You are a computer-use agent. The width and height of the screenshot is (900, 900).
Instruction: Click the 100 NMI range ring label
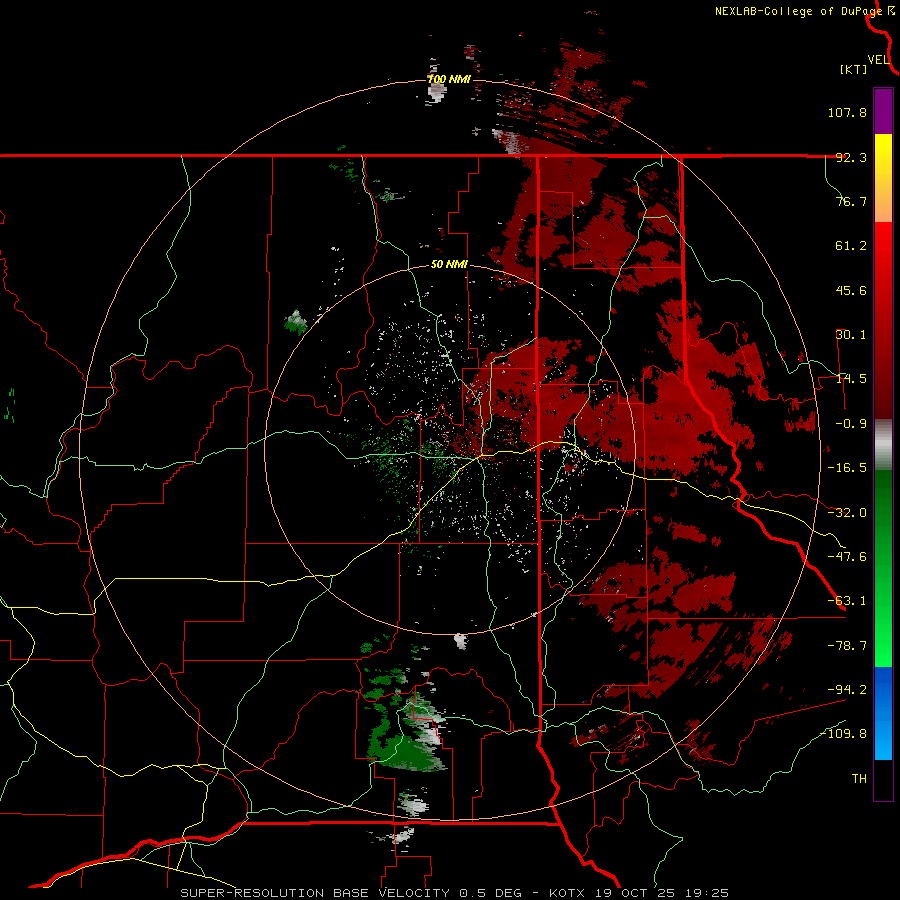[x=449, y=79]
